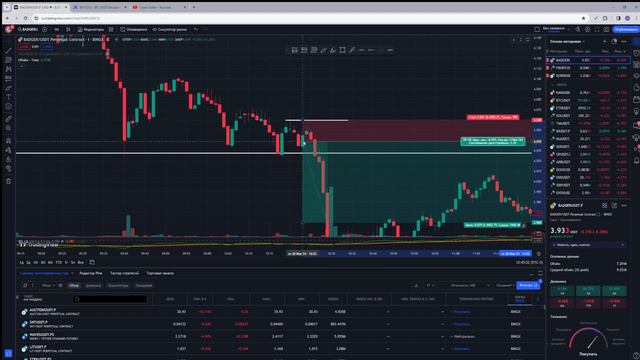Open the emoji icons drawing tool

pyautogui.click(x=9, y=107)
